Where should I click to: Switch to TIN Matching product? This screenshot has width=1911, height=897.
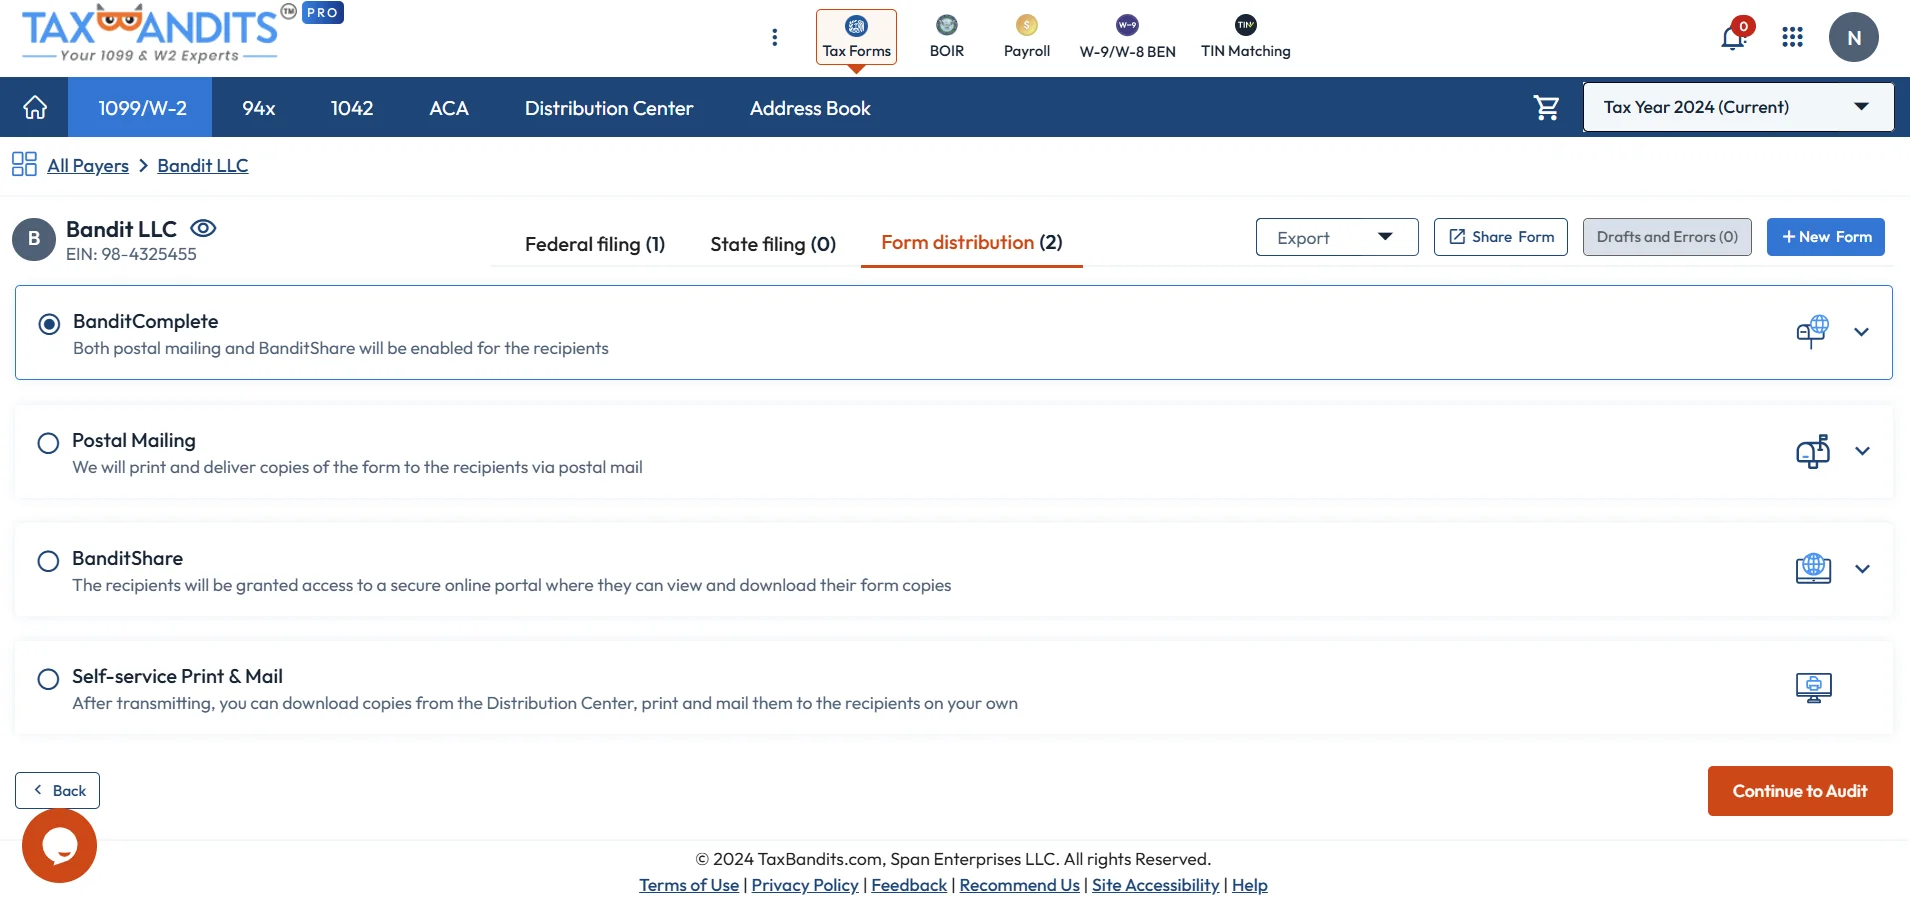(1245, 37)
